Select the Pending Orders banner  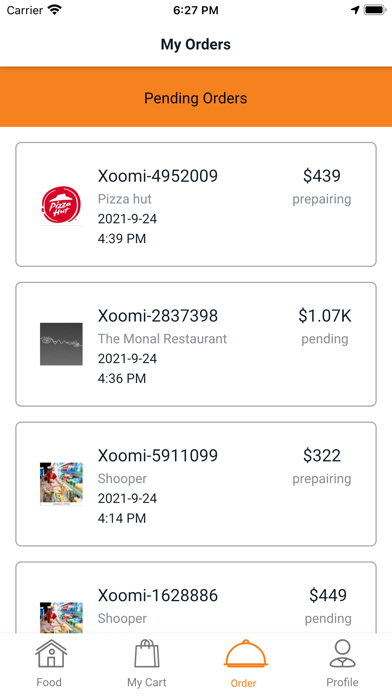[x=196, y=97]
